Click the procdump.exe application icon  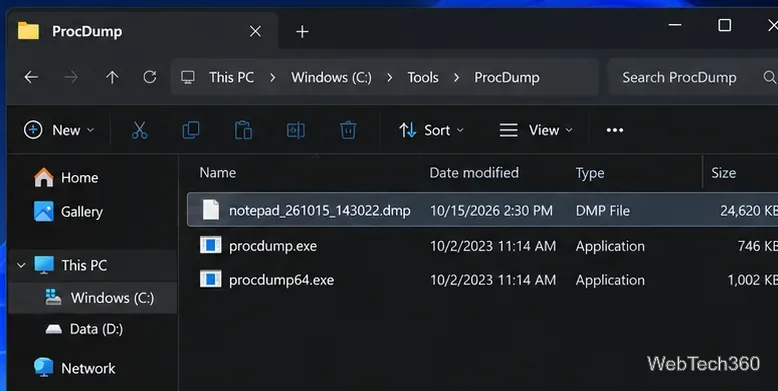pos(210,245)
